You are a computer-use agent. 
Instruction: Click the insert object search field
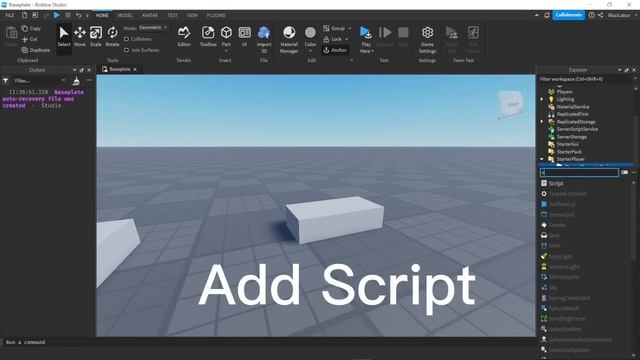(x=579, y=173)
